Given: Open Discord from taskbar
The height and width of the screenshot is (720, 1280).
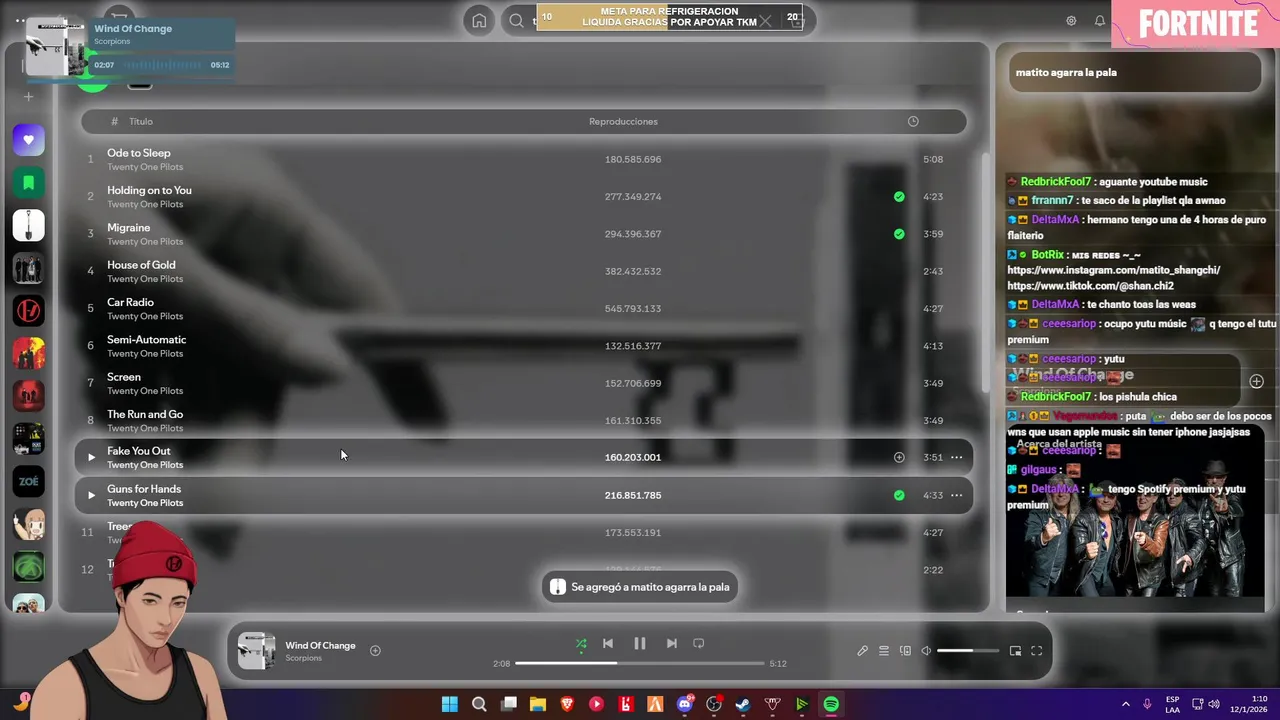Looking at the screenshot, I should pos(685,704).
